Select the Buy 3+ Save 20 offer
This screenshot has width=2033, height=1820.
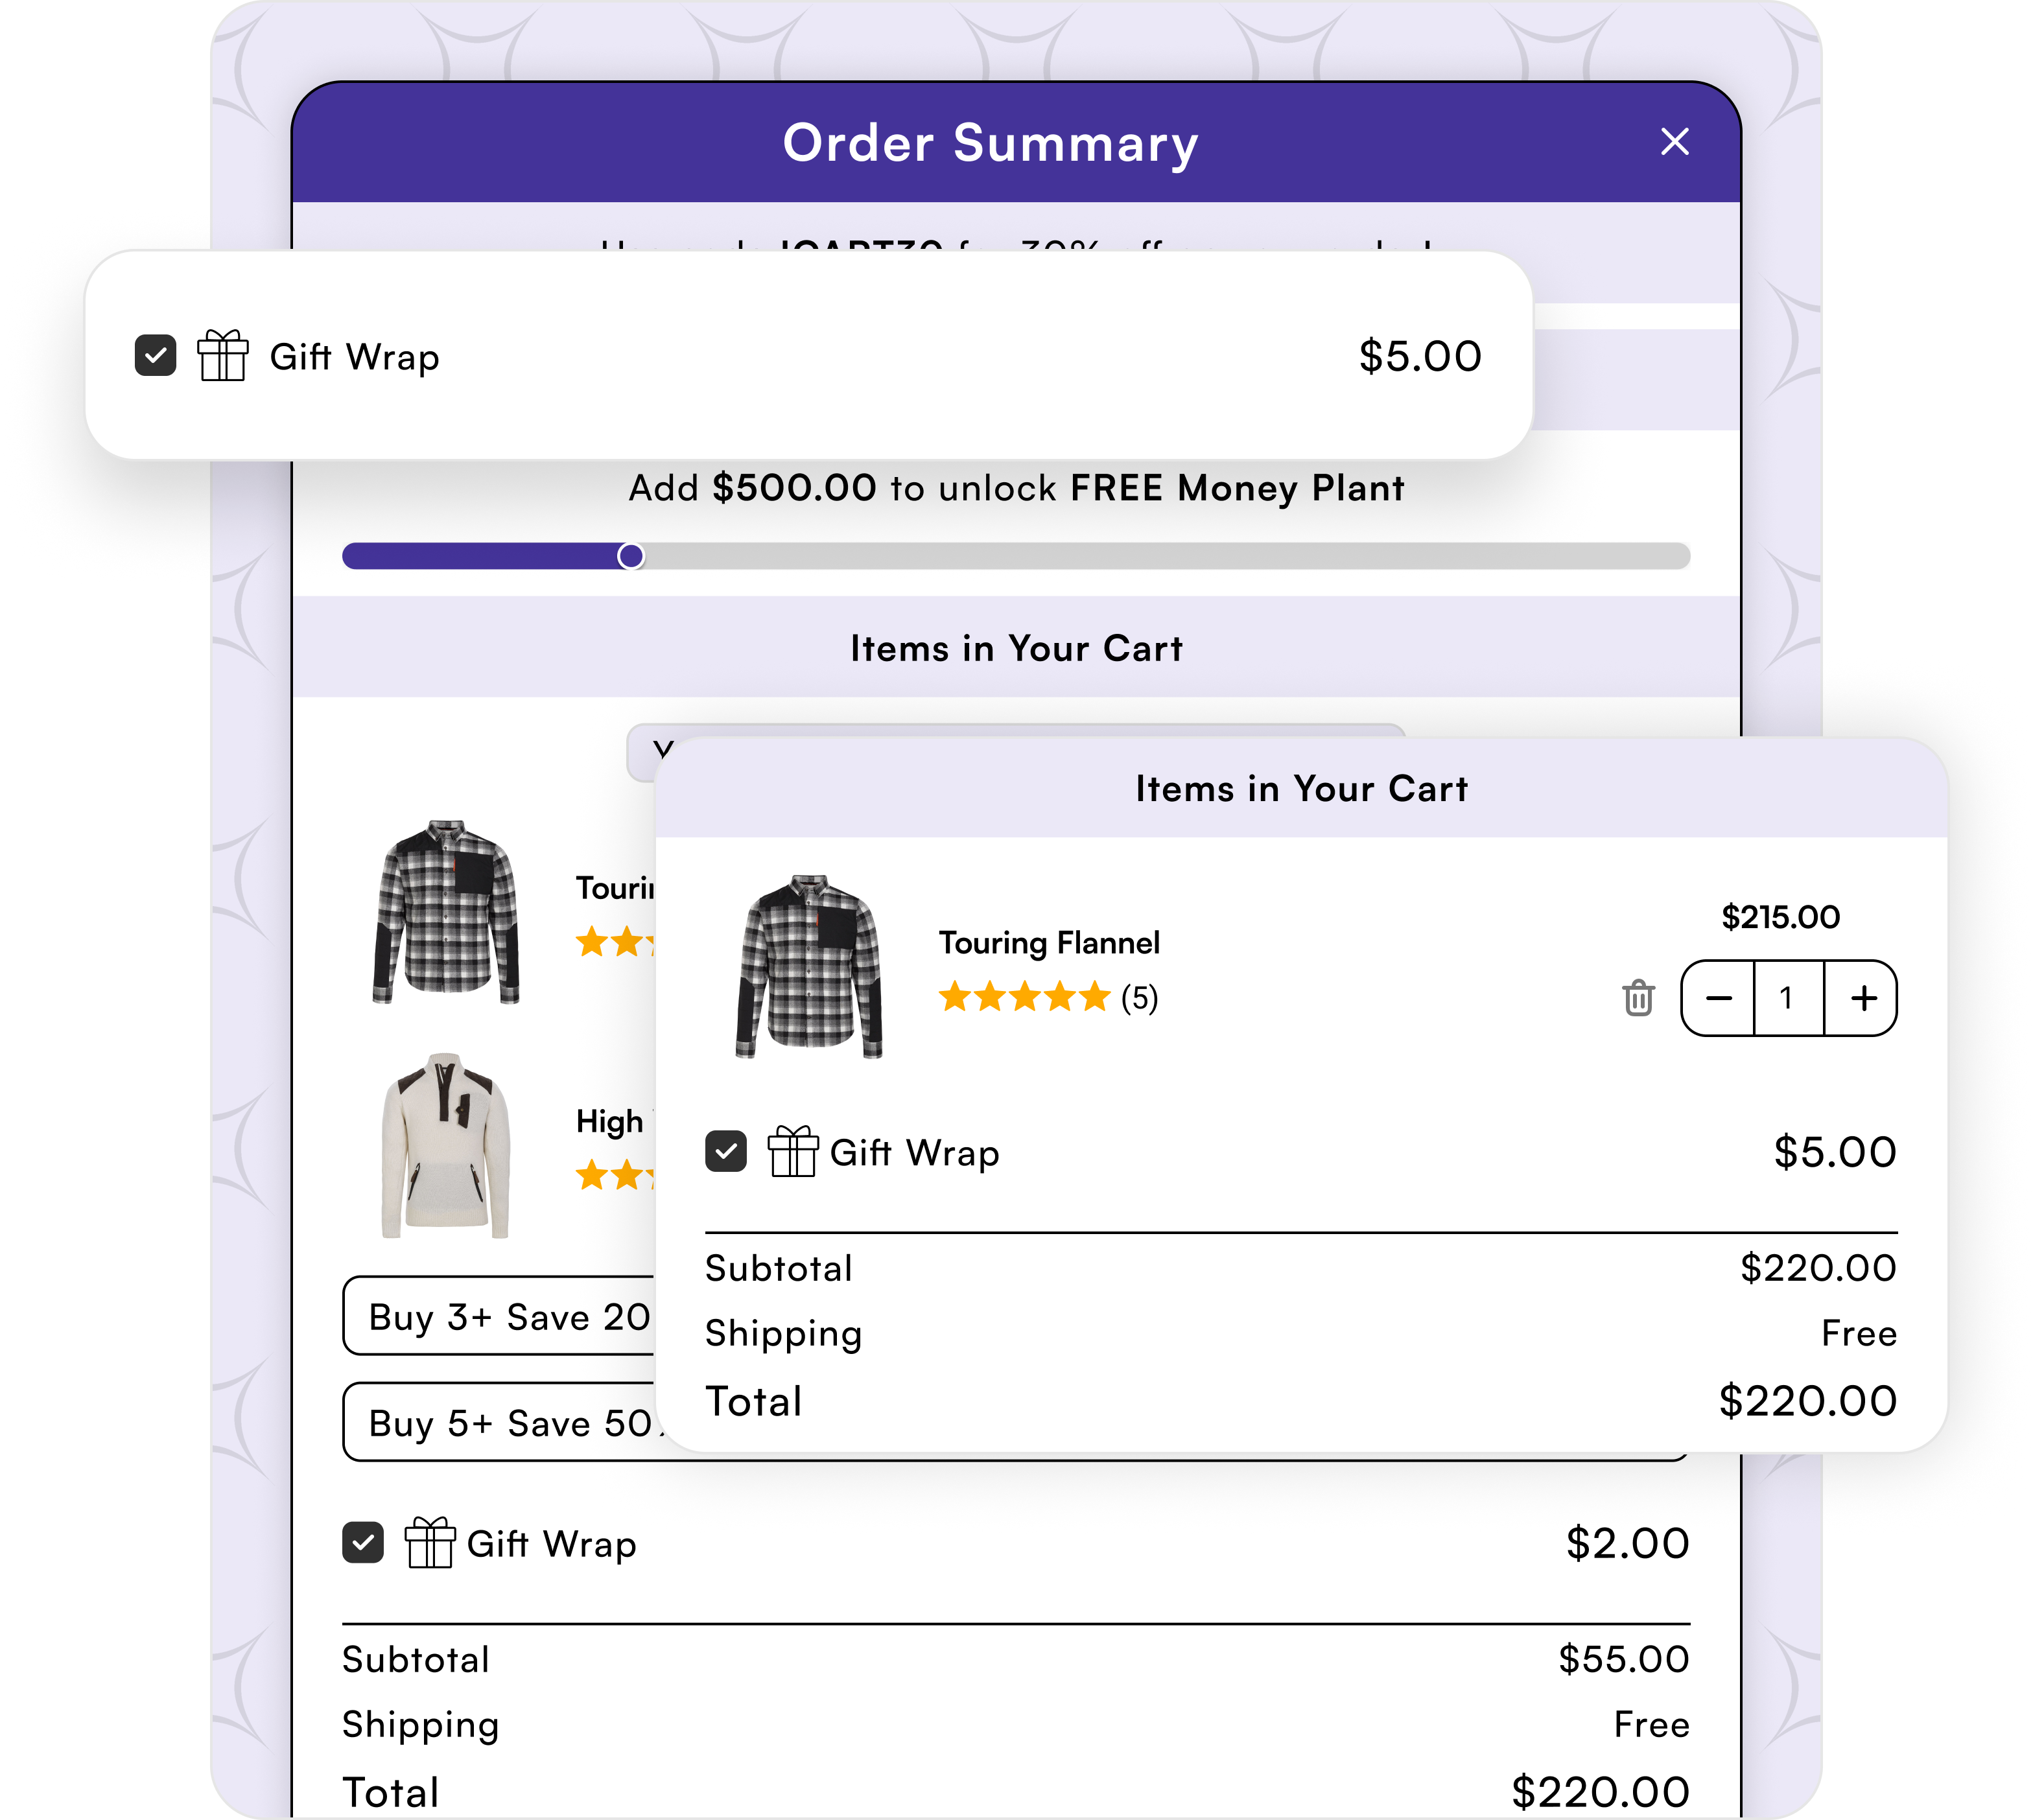tap(500, 1316)
